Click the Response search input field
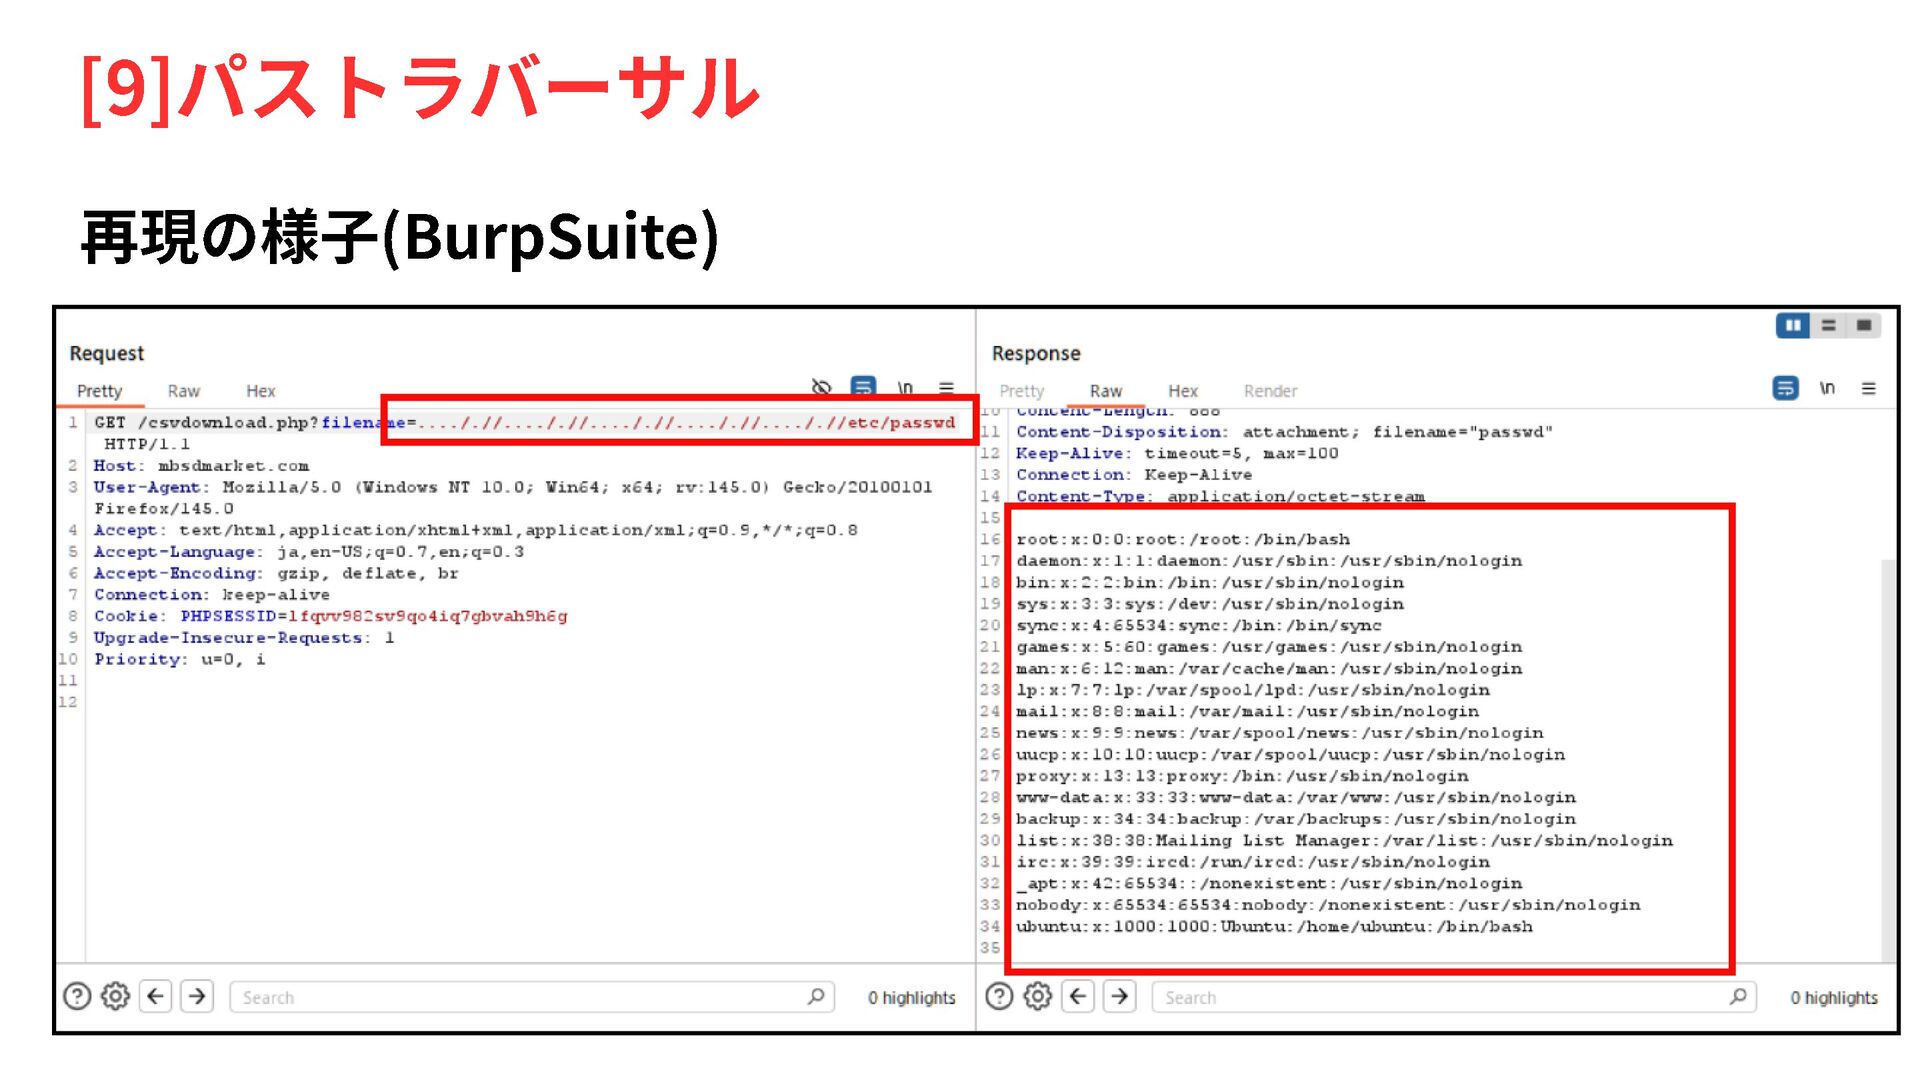 (1440, 997)
